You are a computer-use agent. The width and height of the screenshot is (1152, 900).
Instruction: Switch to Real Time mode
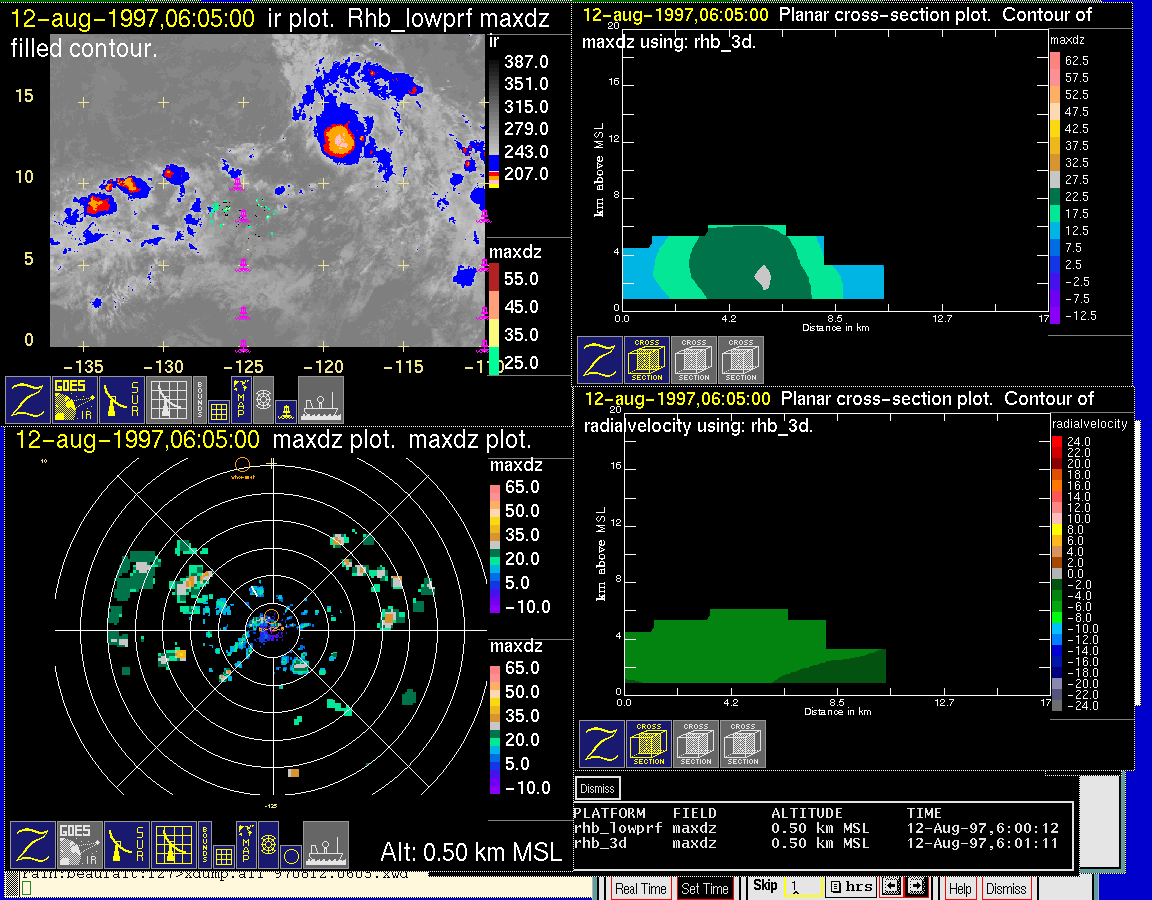(x=640, y=888)
